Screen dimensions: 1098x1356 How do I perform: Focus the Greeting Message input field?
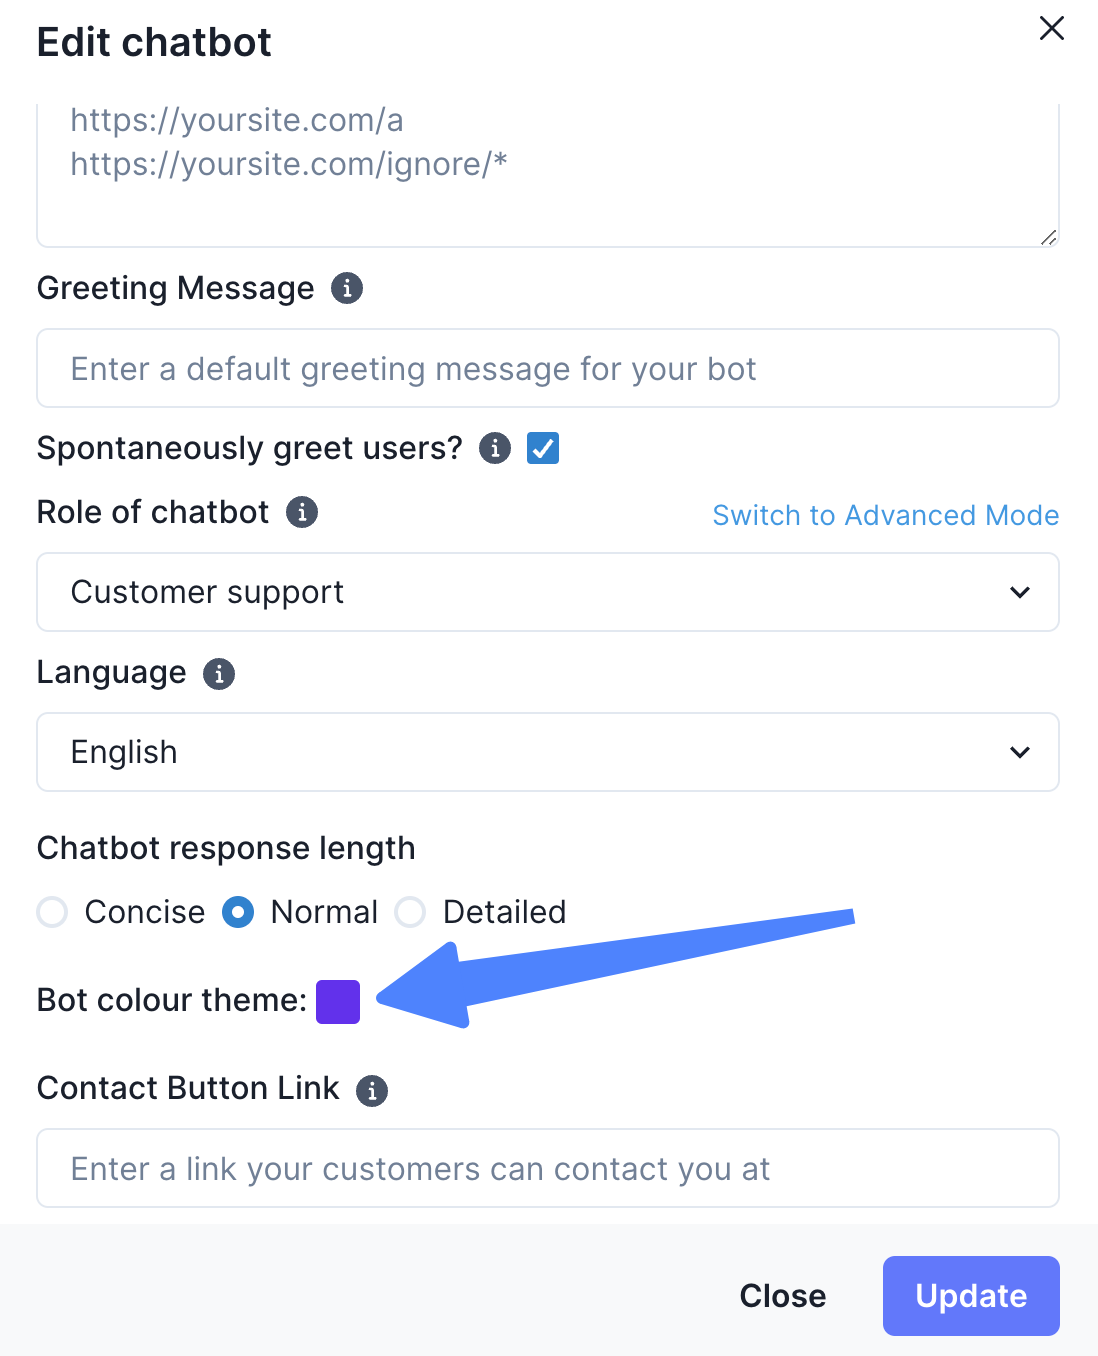[x=548, y=368]
